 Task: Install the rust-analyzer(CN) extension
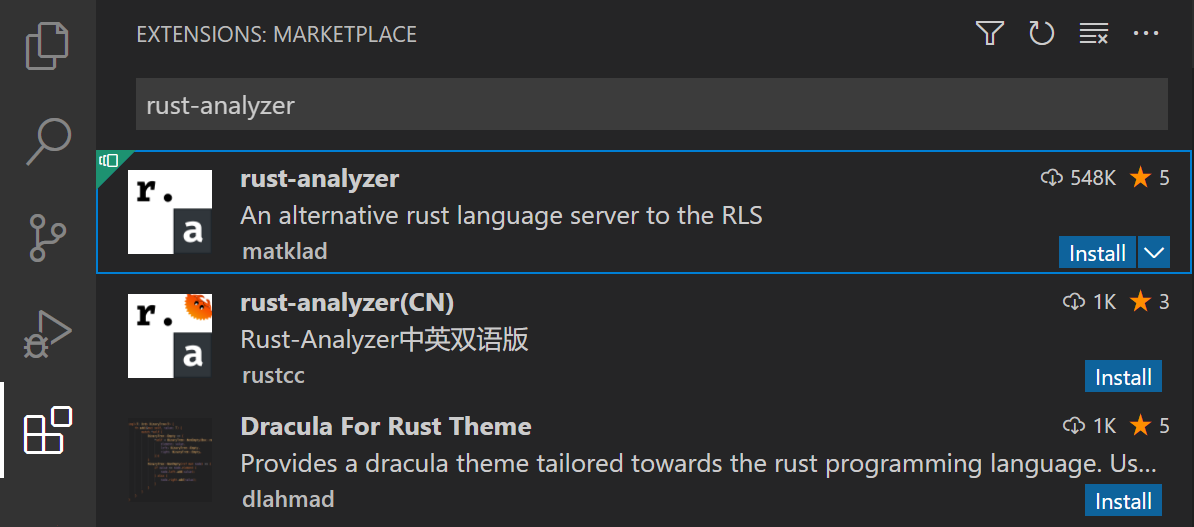pyautogui.click(x=1123, y=377)
